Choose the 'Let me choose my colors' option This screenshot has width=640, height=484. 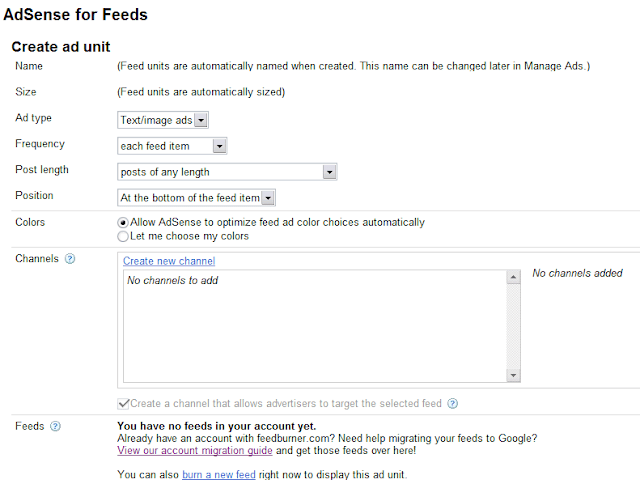pyautogui.click(x=123, y=237)
